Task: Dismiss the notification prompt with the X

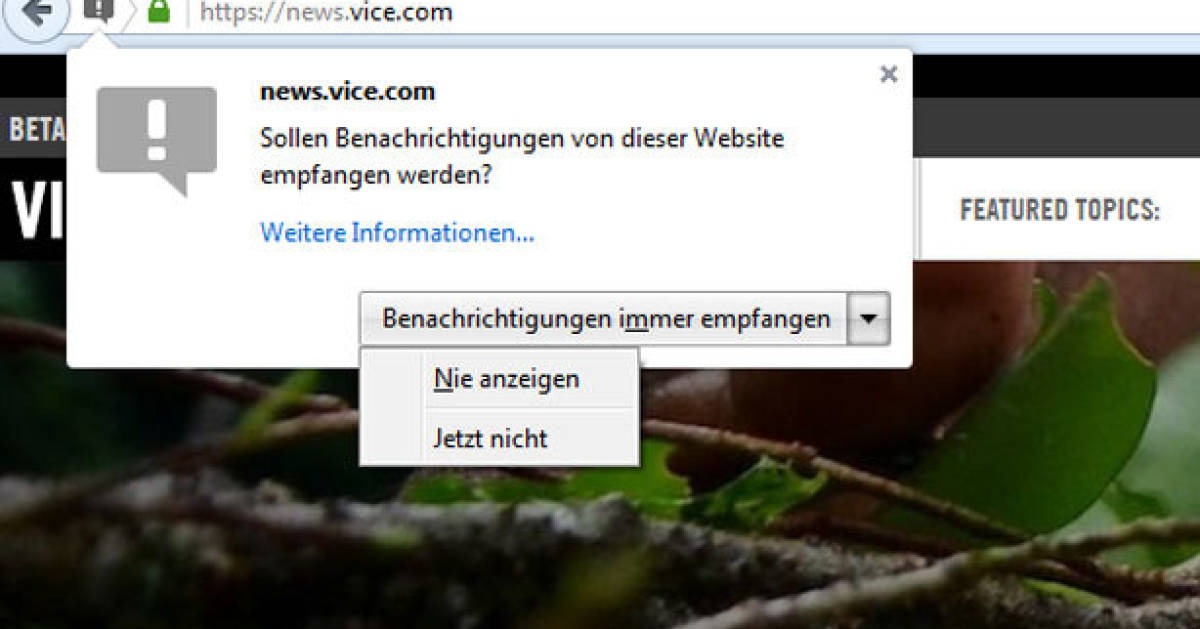Action: click(x=888, y=74)
